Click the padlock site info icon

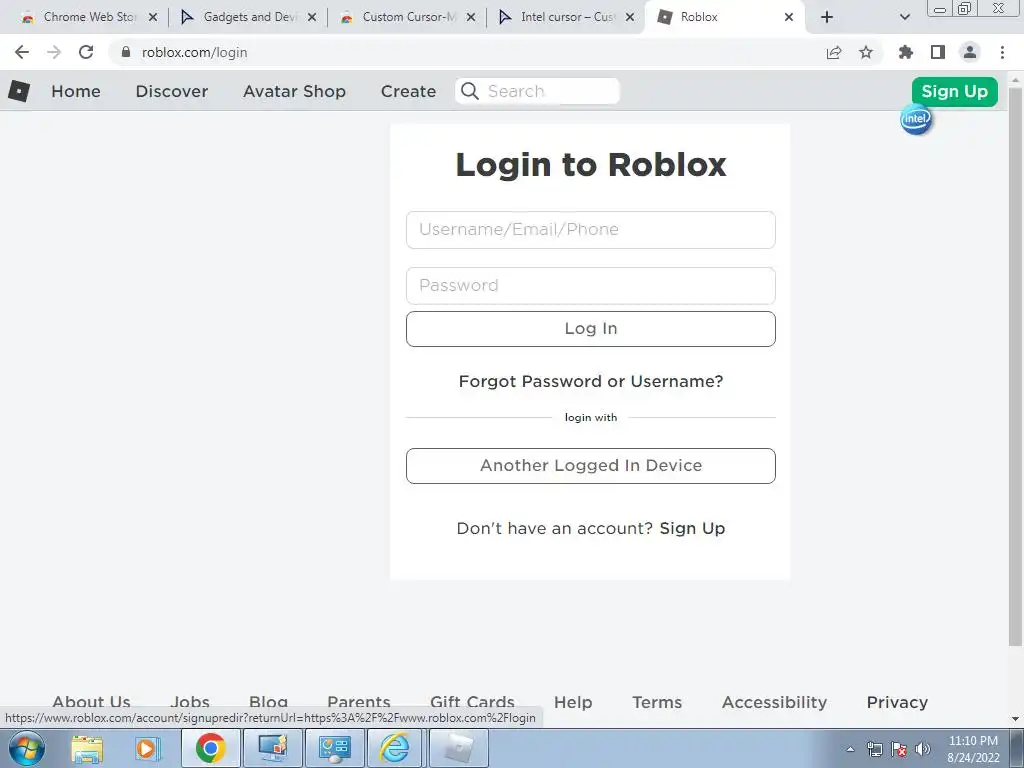tap(126, 52)
